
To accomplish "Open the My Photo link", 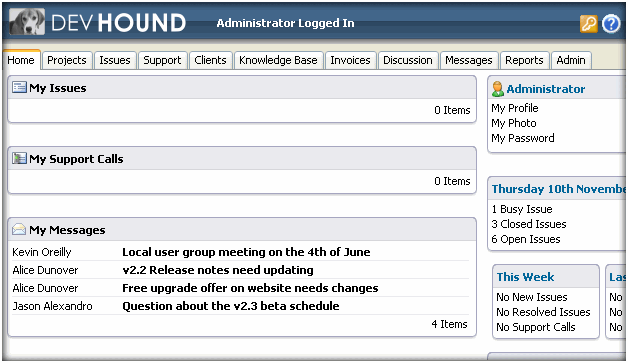I will [513, 123].
